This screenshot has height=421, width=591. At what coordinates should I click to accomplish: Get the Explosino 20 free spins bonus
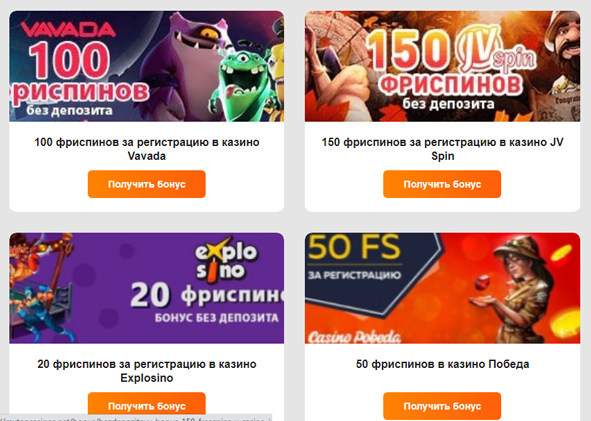coord(147,406)
